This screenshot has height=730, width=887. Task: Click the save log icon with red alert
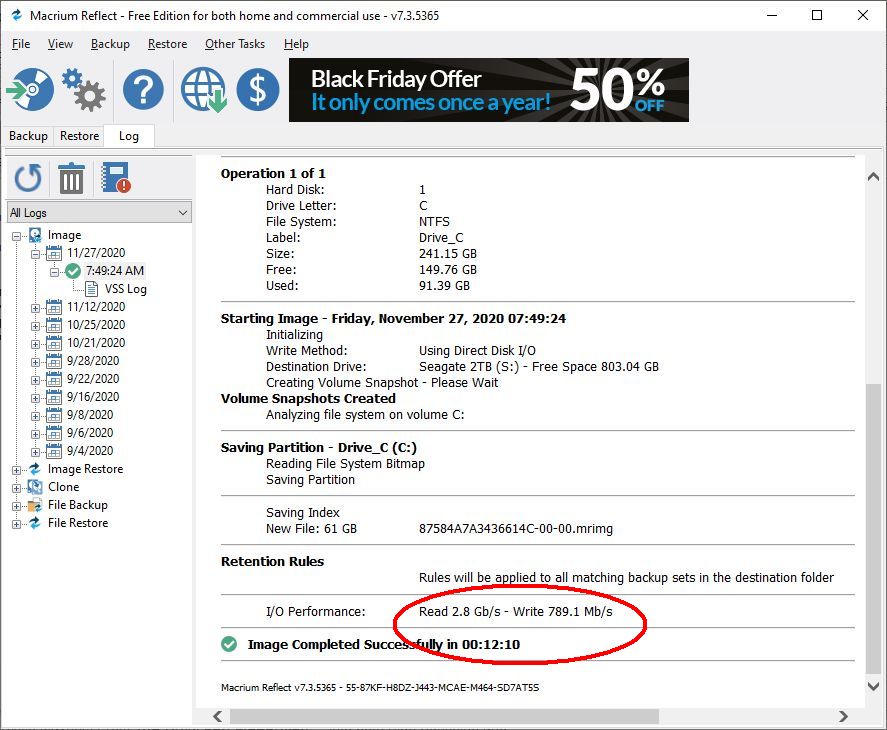point(116,179)
